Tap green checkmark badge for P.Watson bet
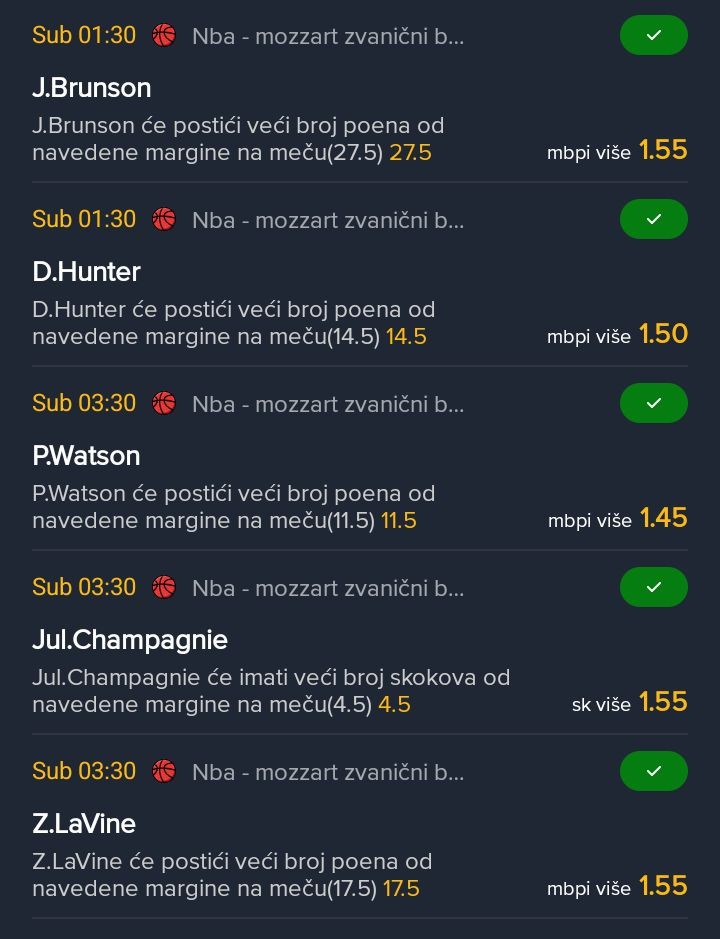This screenshot has width=720, height=939. coord(654,404)
